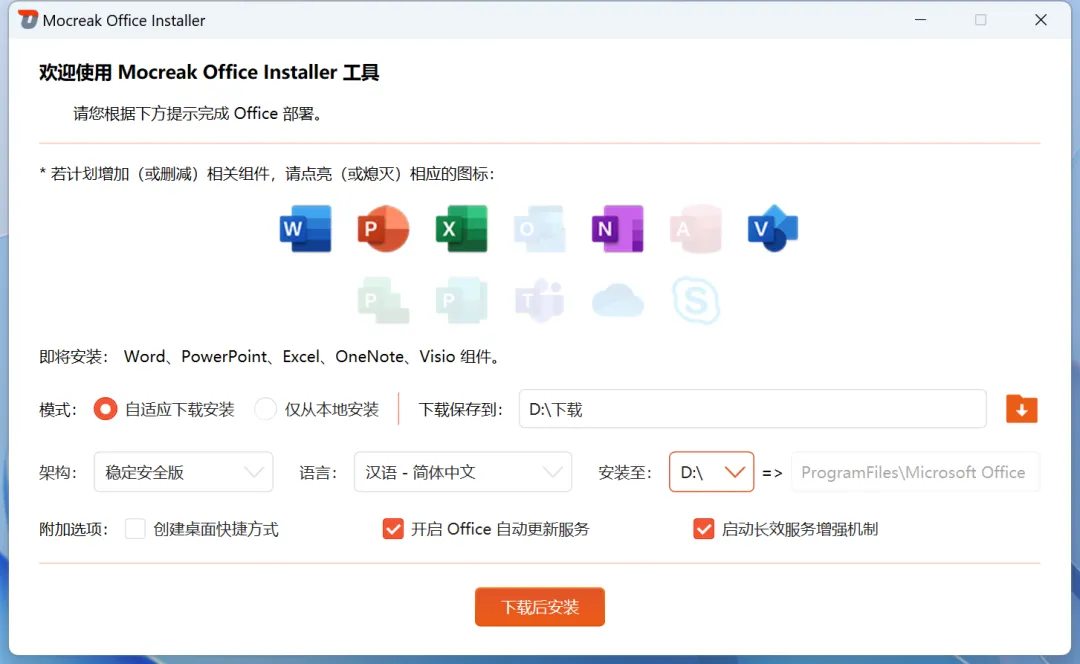Click the 模式 label
The height and width of the screenshot is (664, 1080).
point(58,410)
